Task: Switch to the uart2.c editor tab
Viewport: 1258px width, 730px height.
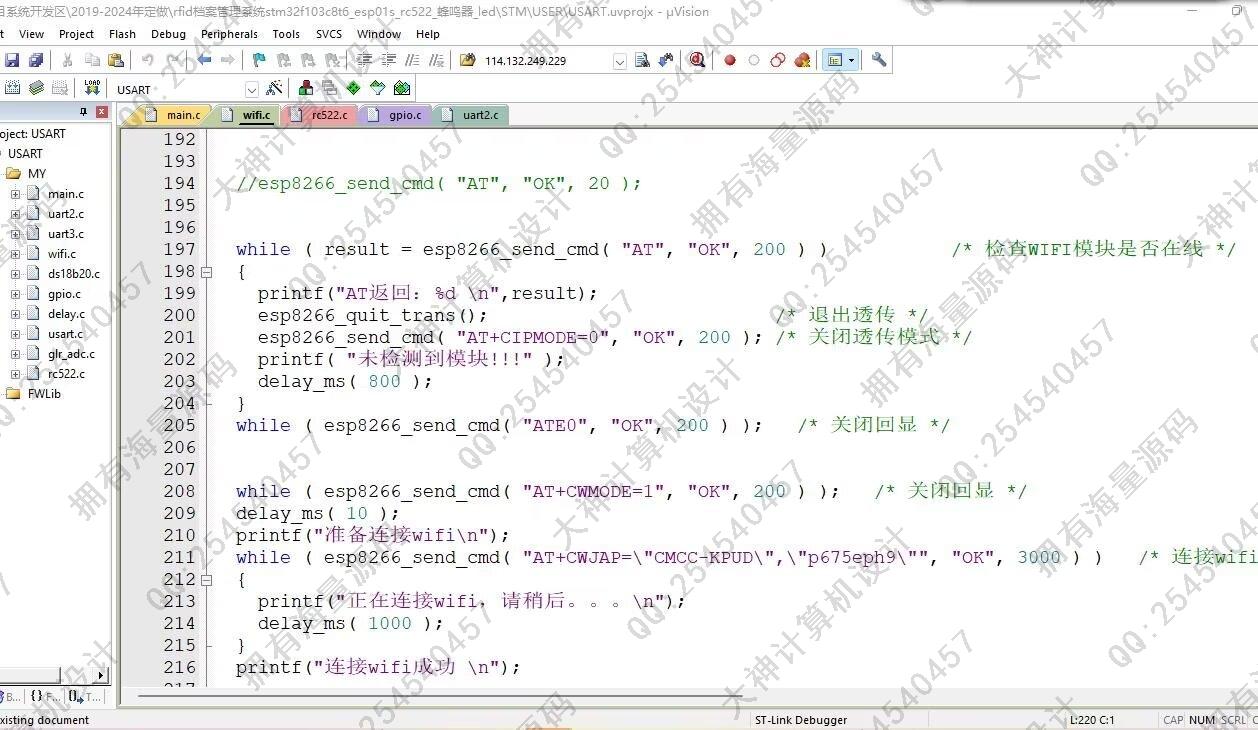Action: [x=471, y=115]
